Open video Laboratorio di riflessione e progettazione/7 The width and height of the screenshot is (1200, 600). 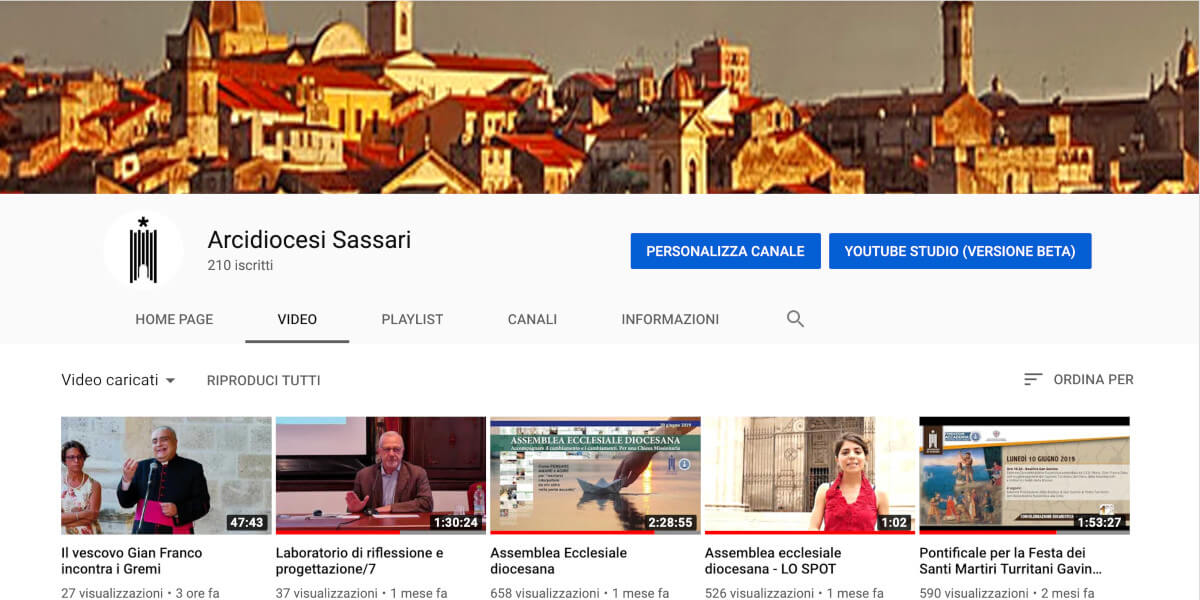click(359, 561)
